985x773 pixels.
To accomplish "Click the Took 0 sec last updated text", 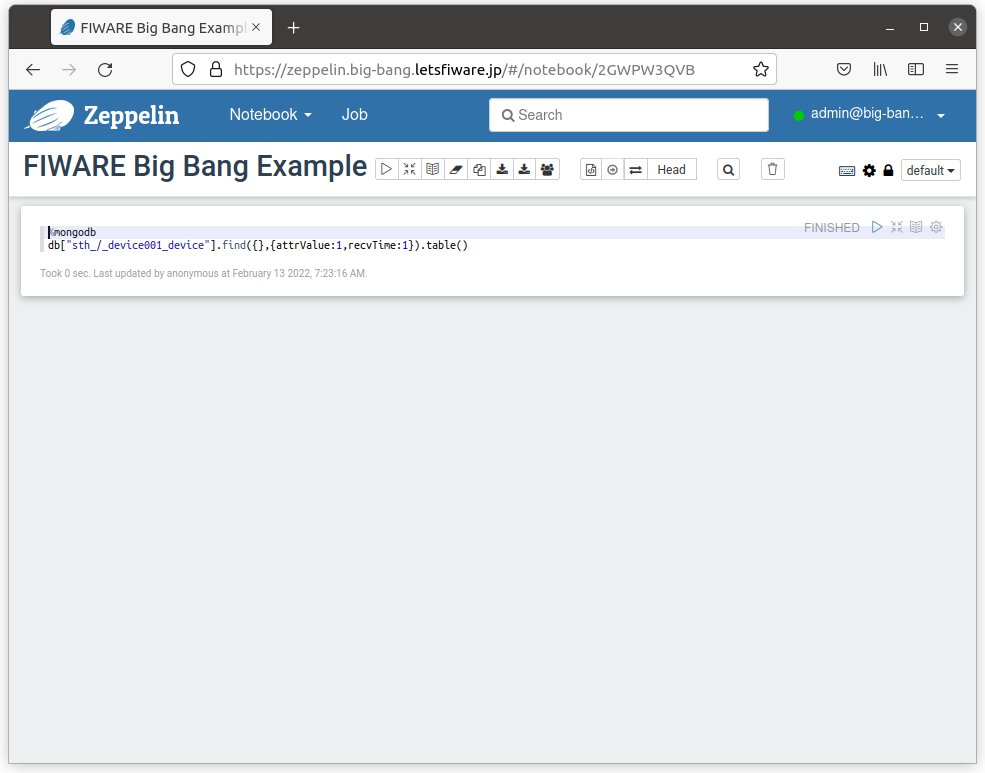I will click(204, 273).
